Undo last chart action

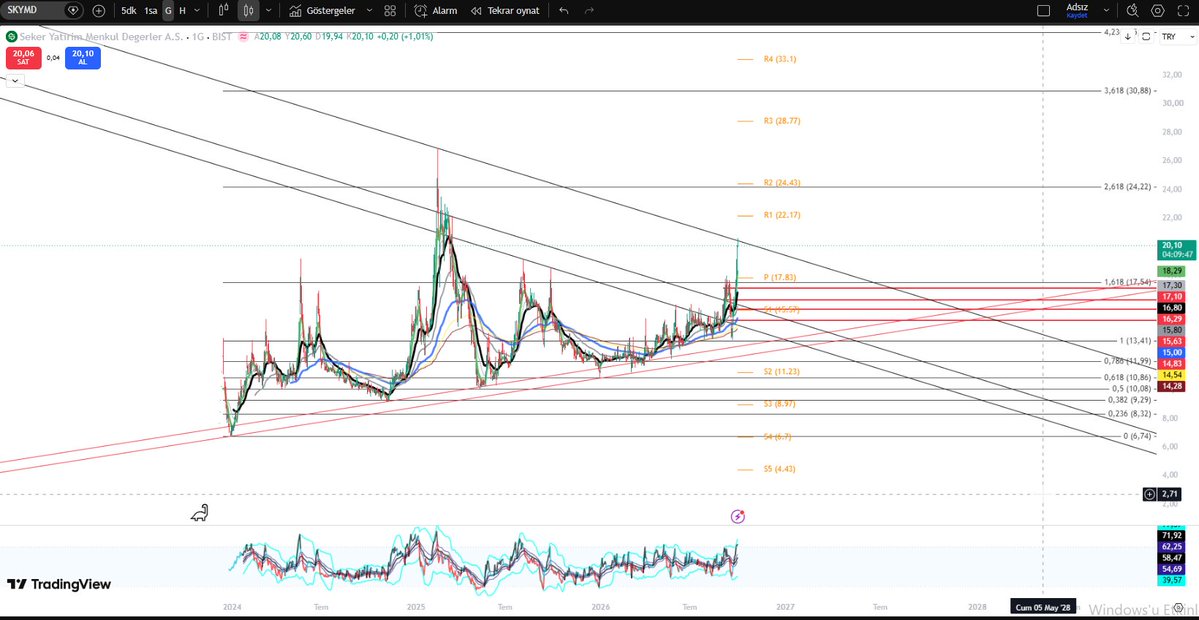[x=564, y=11]
